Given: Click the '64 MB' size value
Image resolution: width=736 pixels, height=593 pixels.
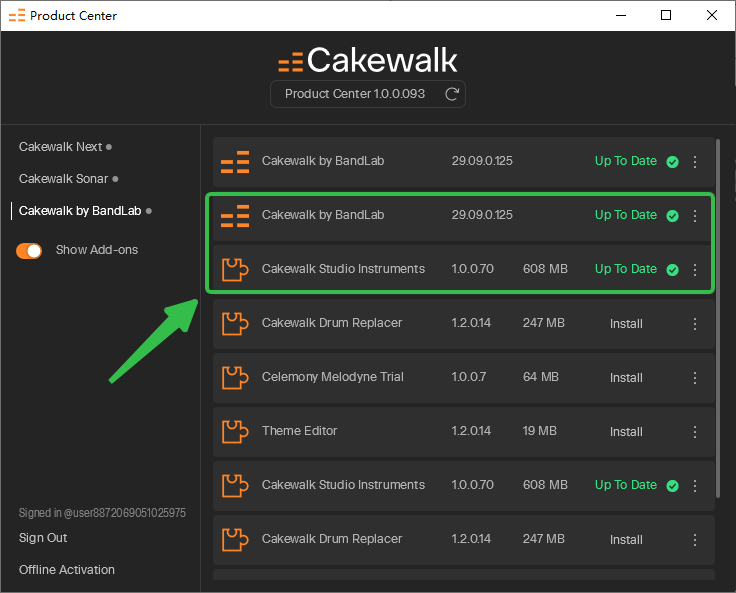Looking at the screenshot, I should (541, 377).
